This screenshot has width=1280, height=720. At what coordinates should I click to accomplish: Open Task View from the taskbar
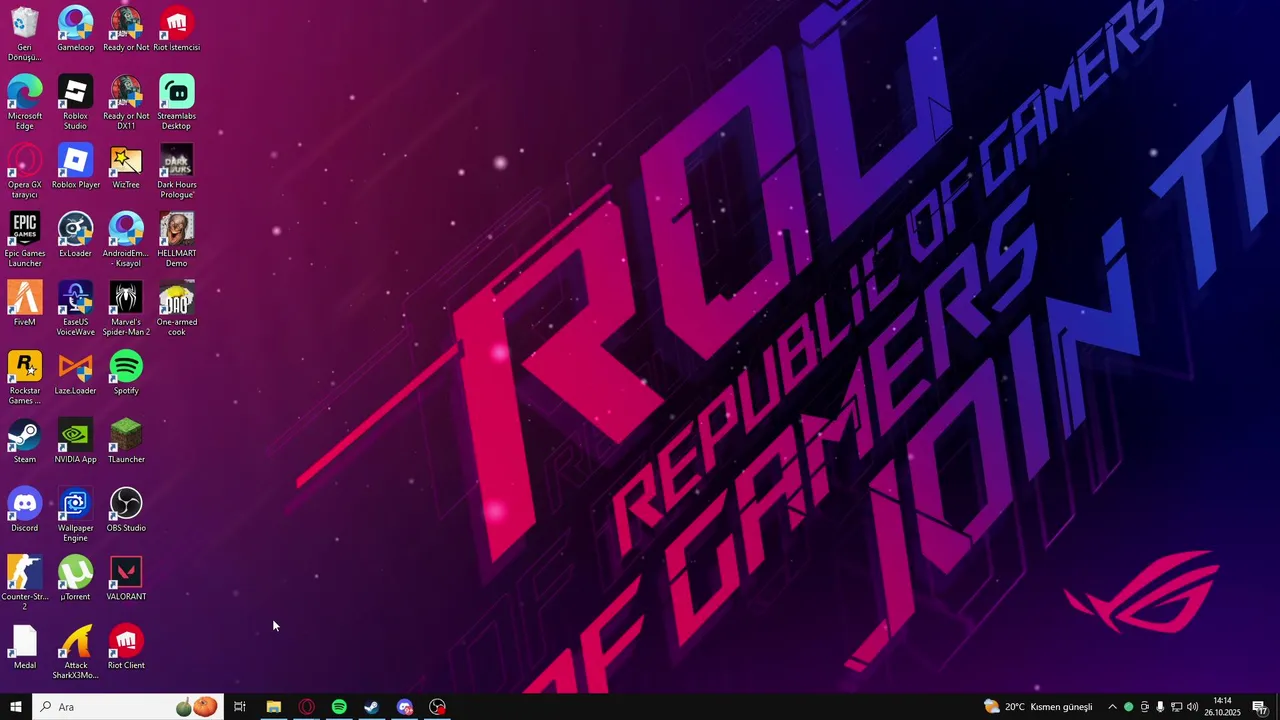(x=240, y=707)
